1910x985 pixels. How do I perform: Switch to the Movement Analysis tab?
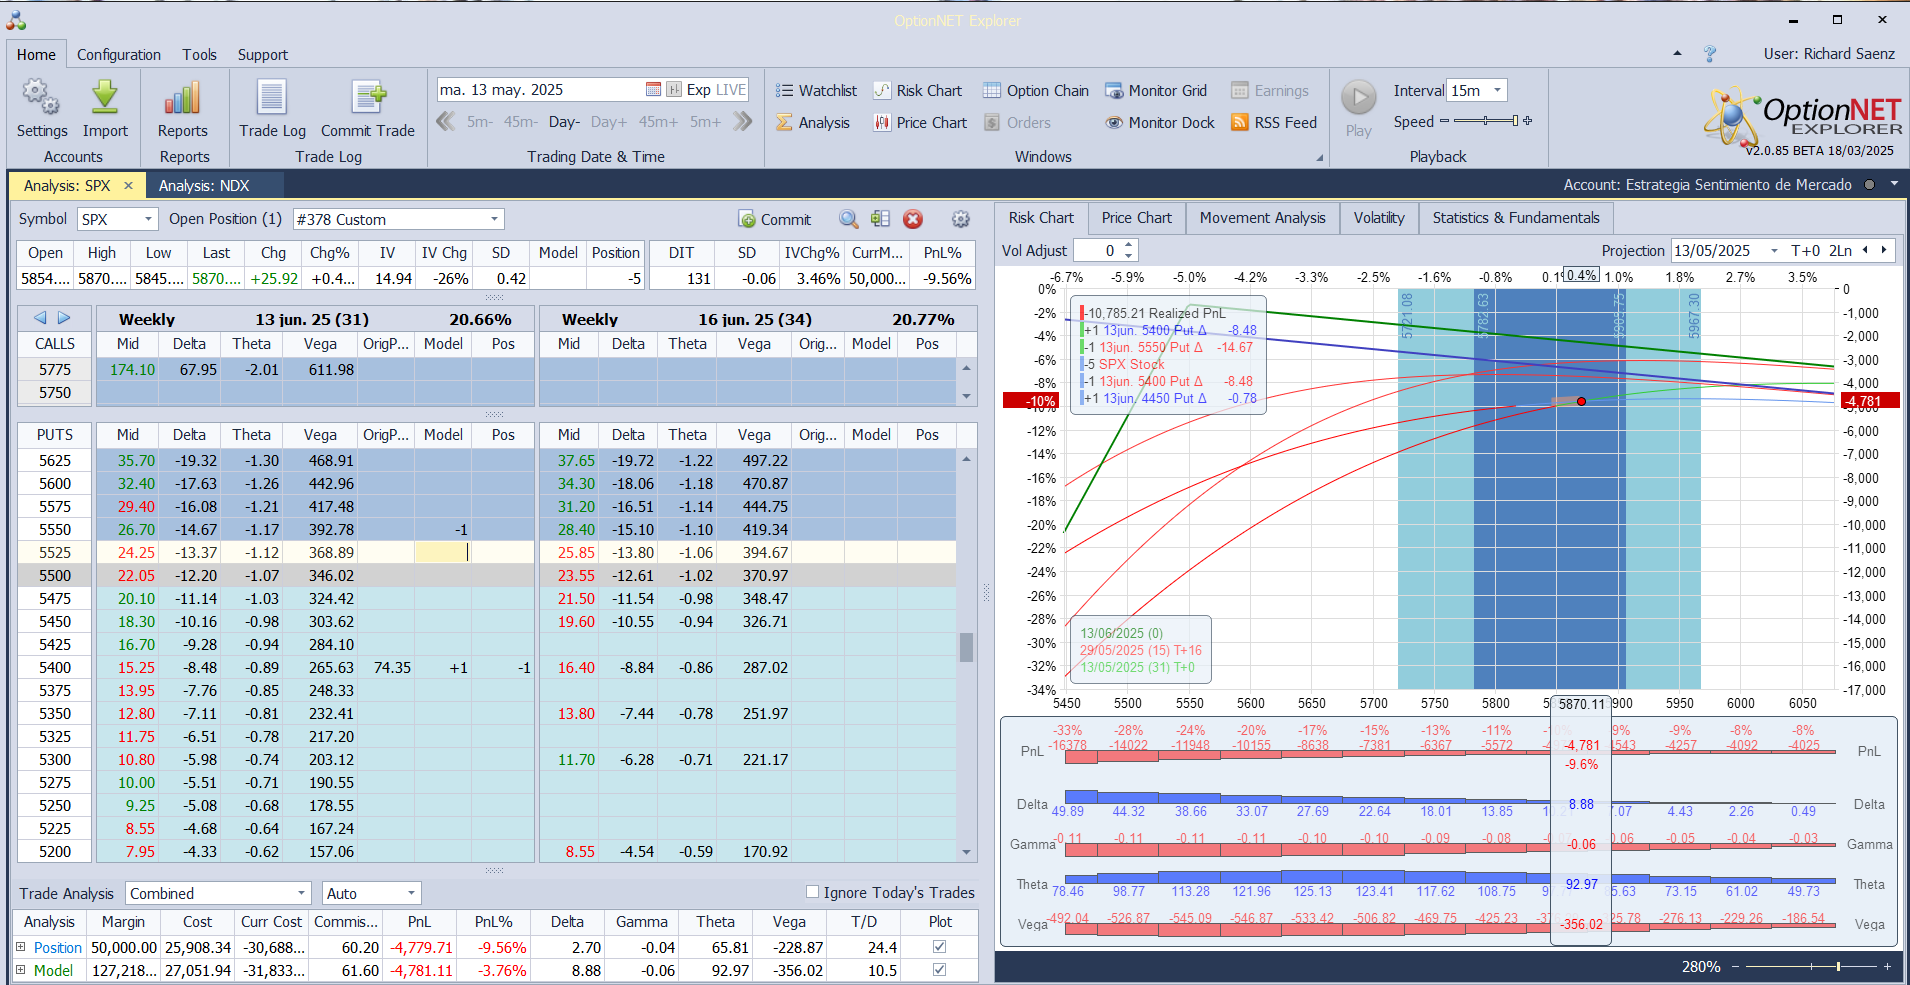click(x=1262, y=218)
